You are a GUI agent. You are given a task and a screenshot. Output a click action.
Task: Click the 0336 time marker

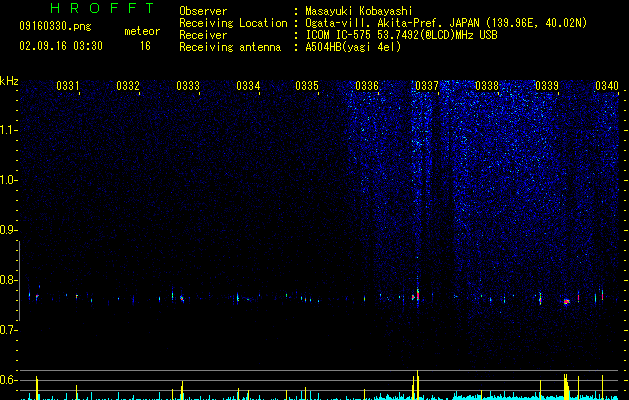367,85
